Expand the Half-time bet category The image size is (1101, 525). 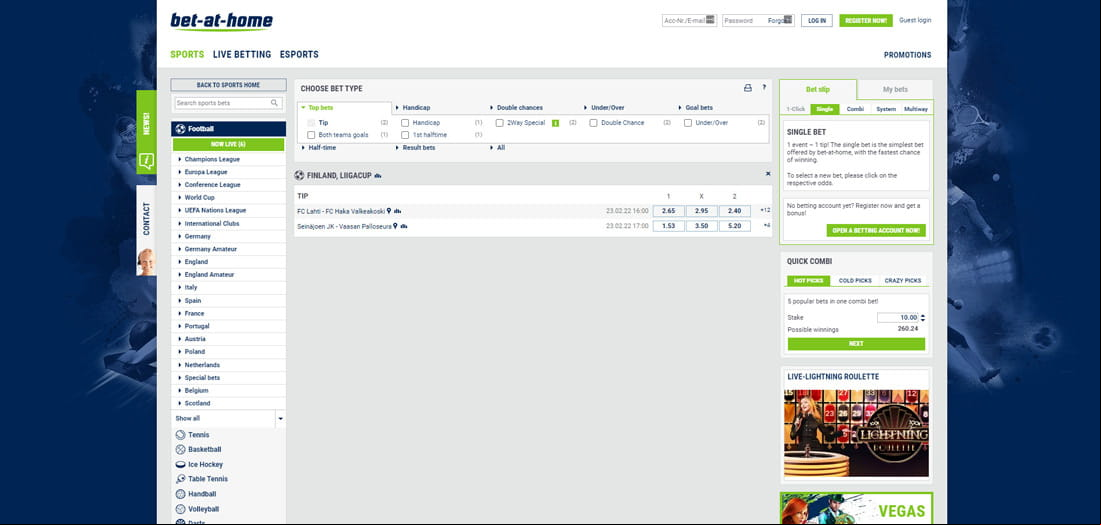point(324,148)
